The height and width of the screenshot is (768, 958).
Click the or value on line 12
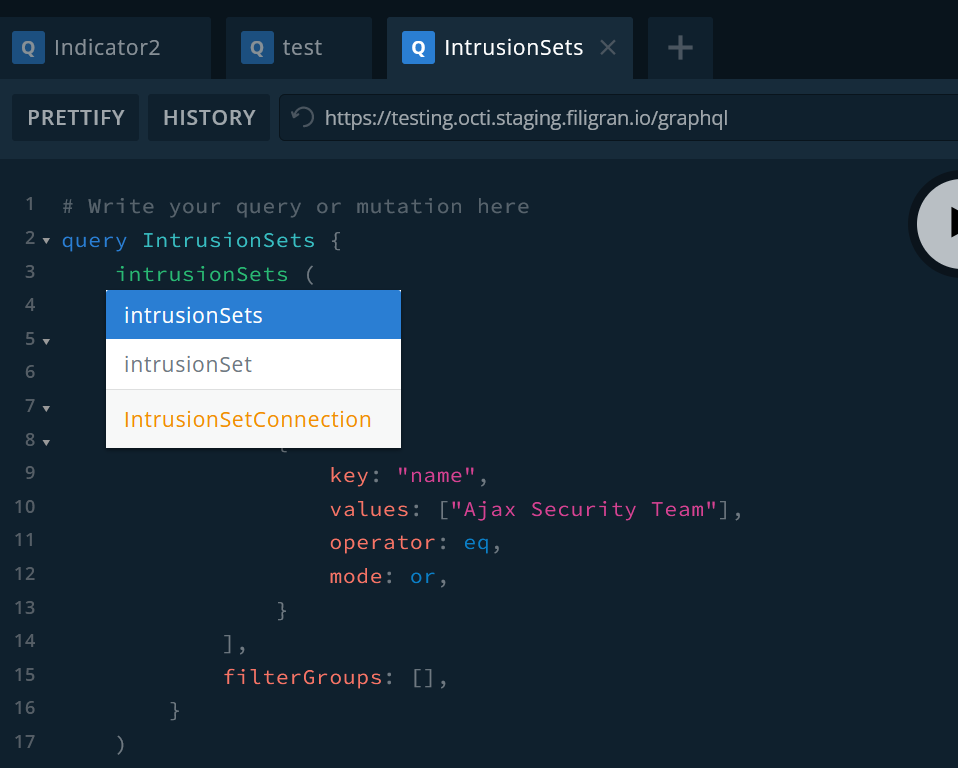(x=422, y=576)
